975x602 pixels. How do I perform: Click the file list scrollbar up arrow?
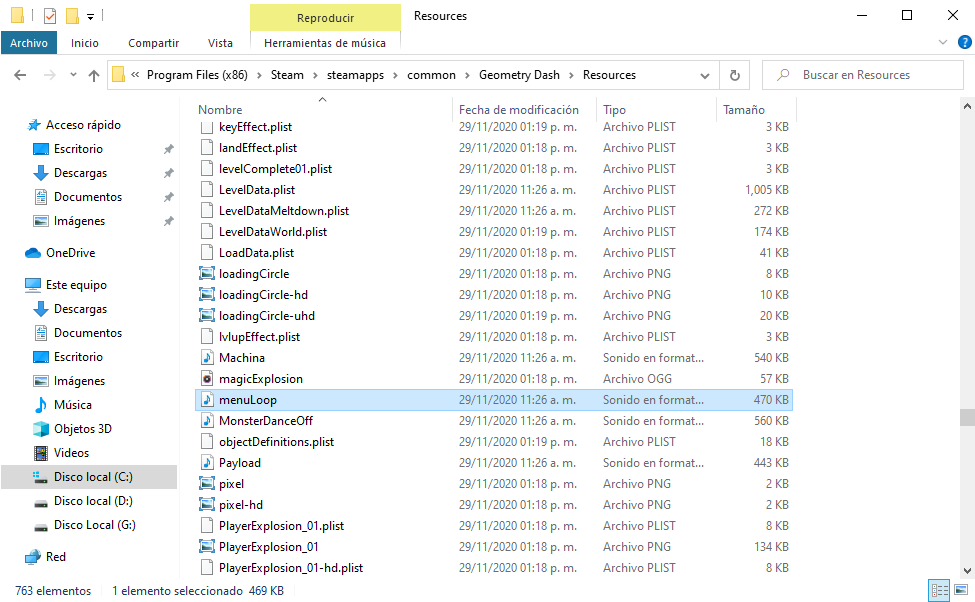click(967, 106)
